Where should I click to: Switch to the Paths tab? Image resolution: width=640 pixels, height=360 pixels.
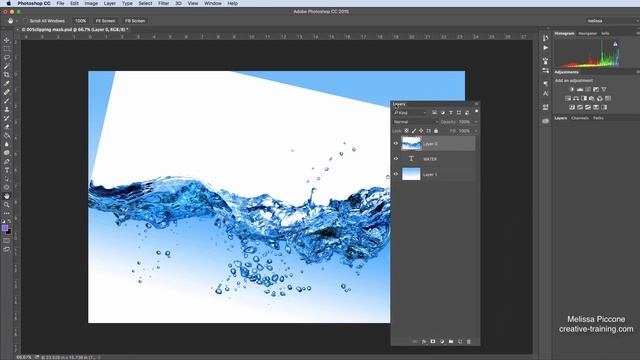click(x=598, y=118)
